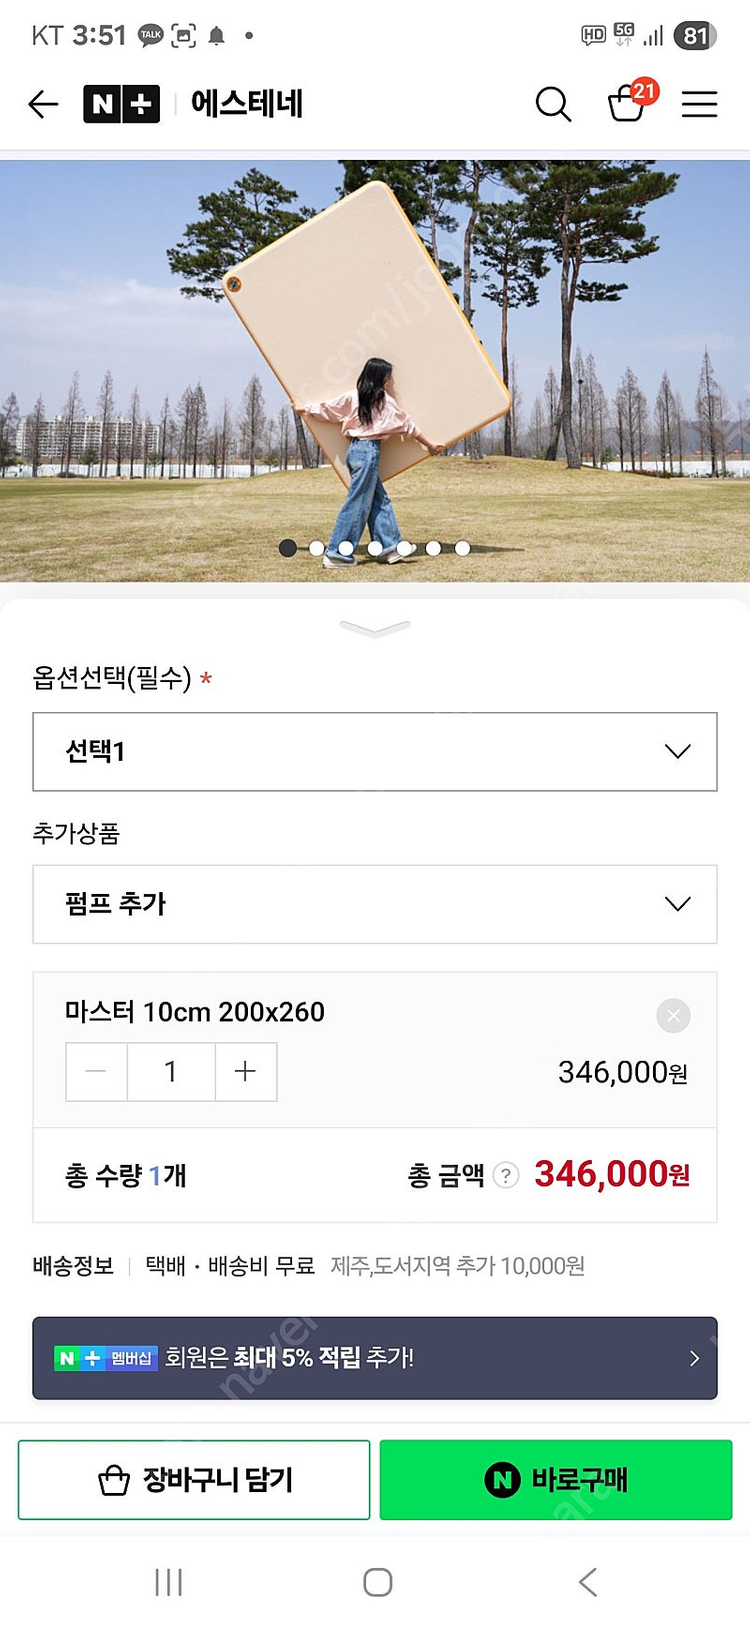Tap the back arrow in header

point(43,104)
